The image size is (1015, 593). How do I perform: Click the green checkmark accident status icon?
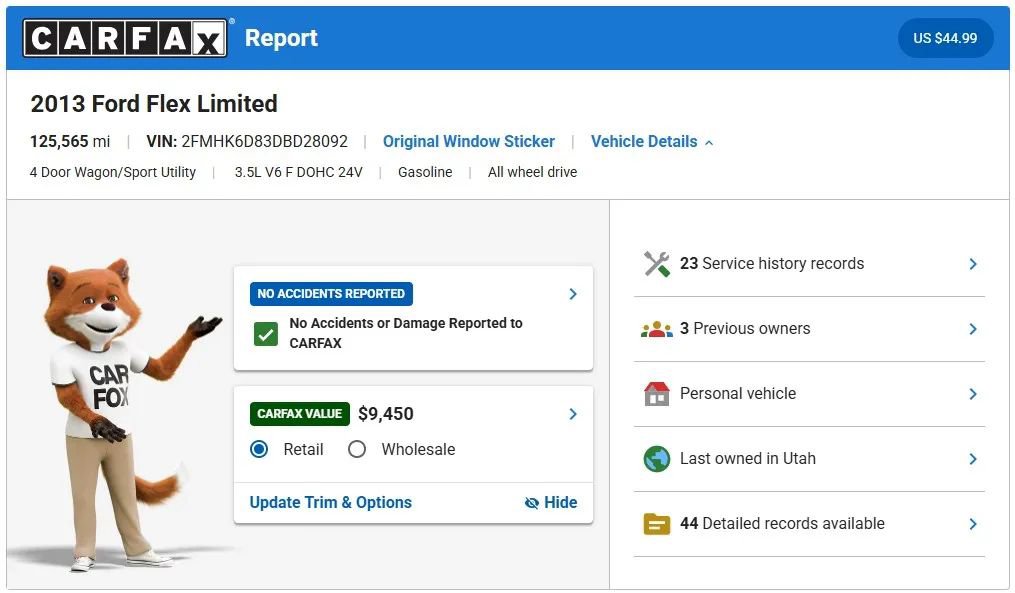coord(265,333)
